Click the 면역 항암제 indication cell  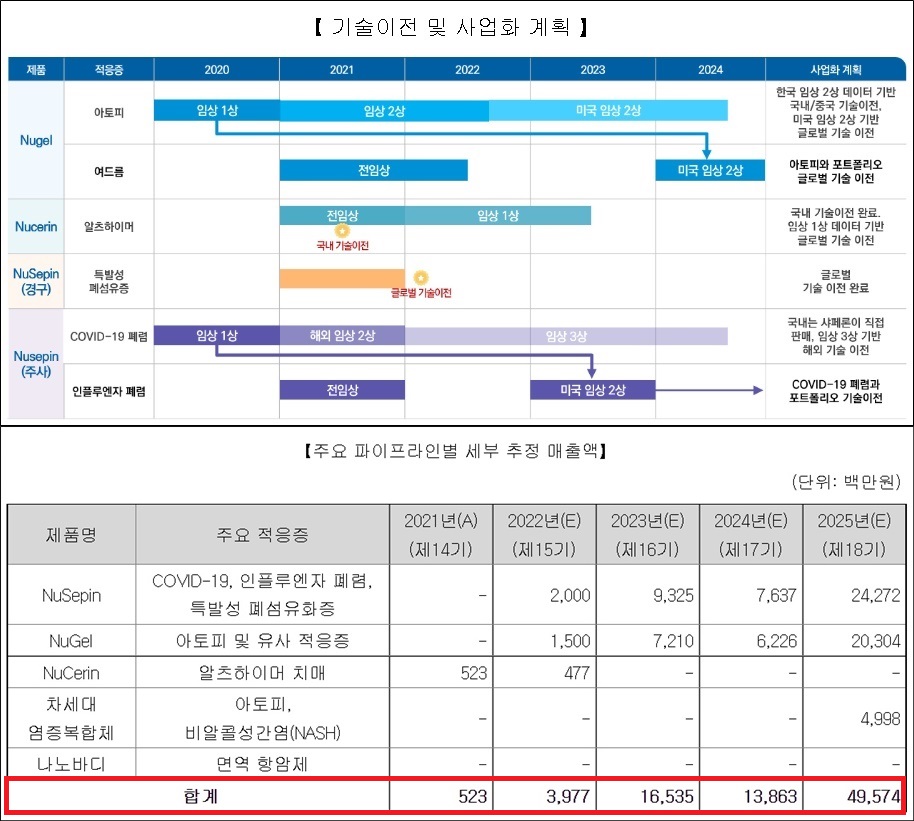pos(262,764)
